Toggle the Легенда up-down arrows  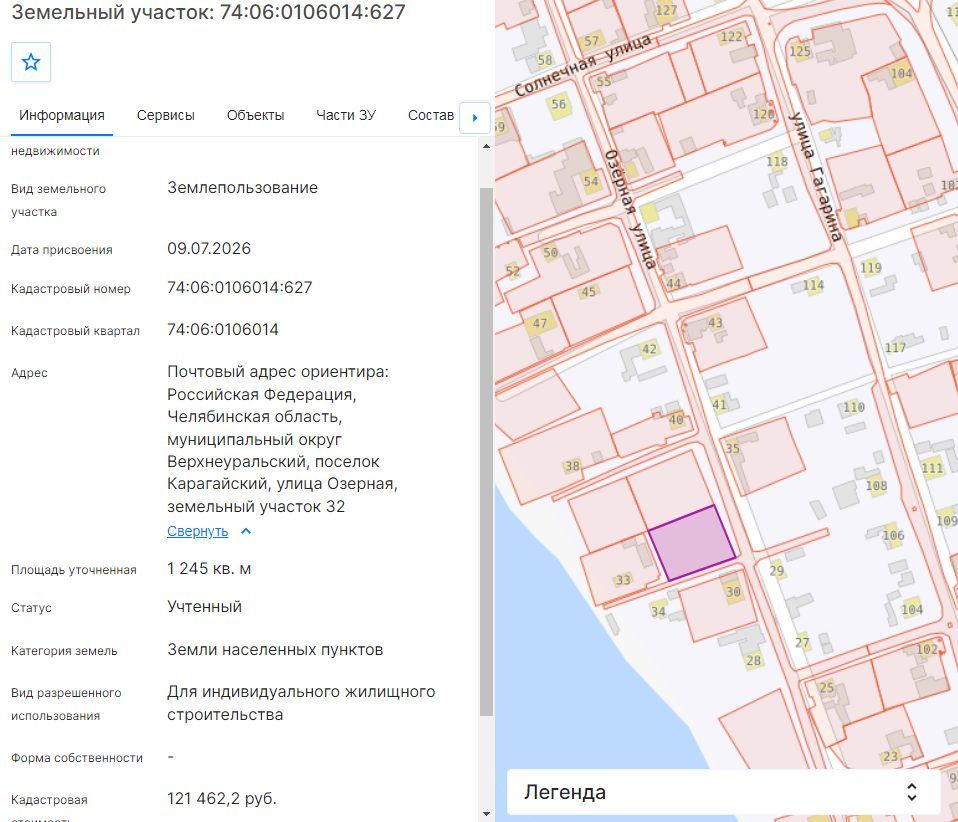tap(912, 792)
